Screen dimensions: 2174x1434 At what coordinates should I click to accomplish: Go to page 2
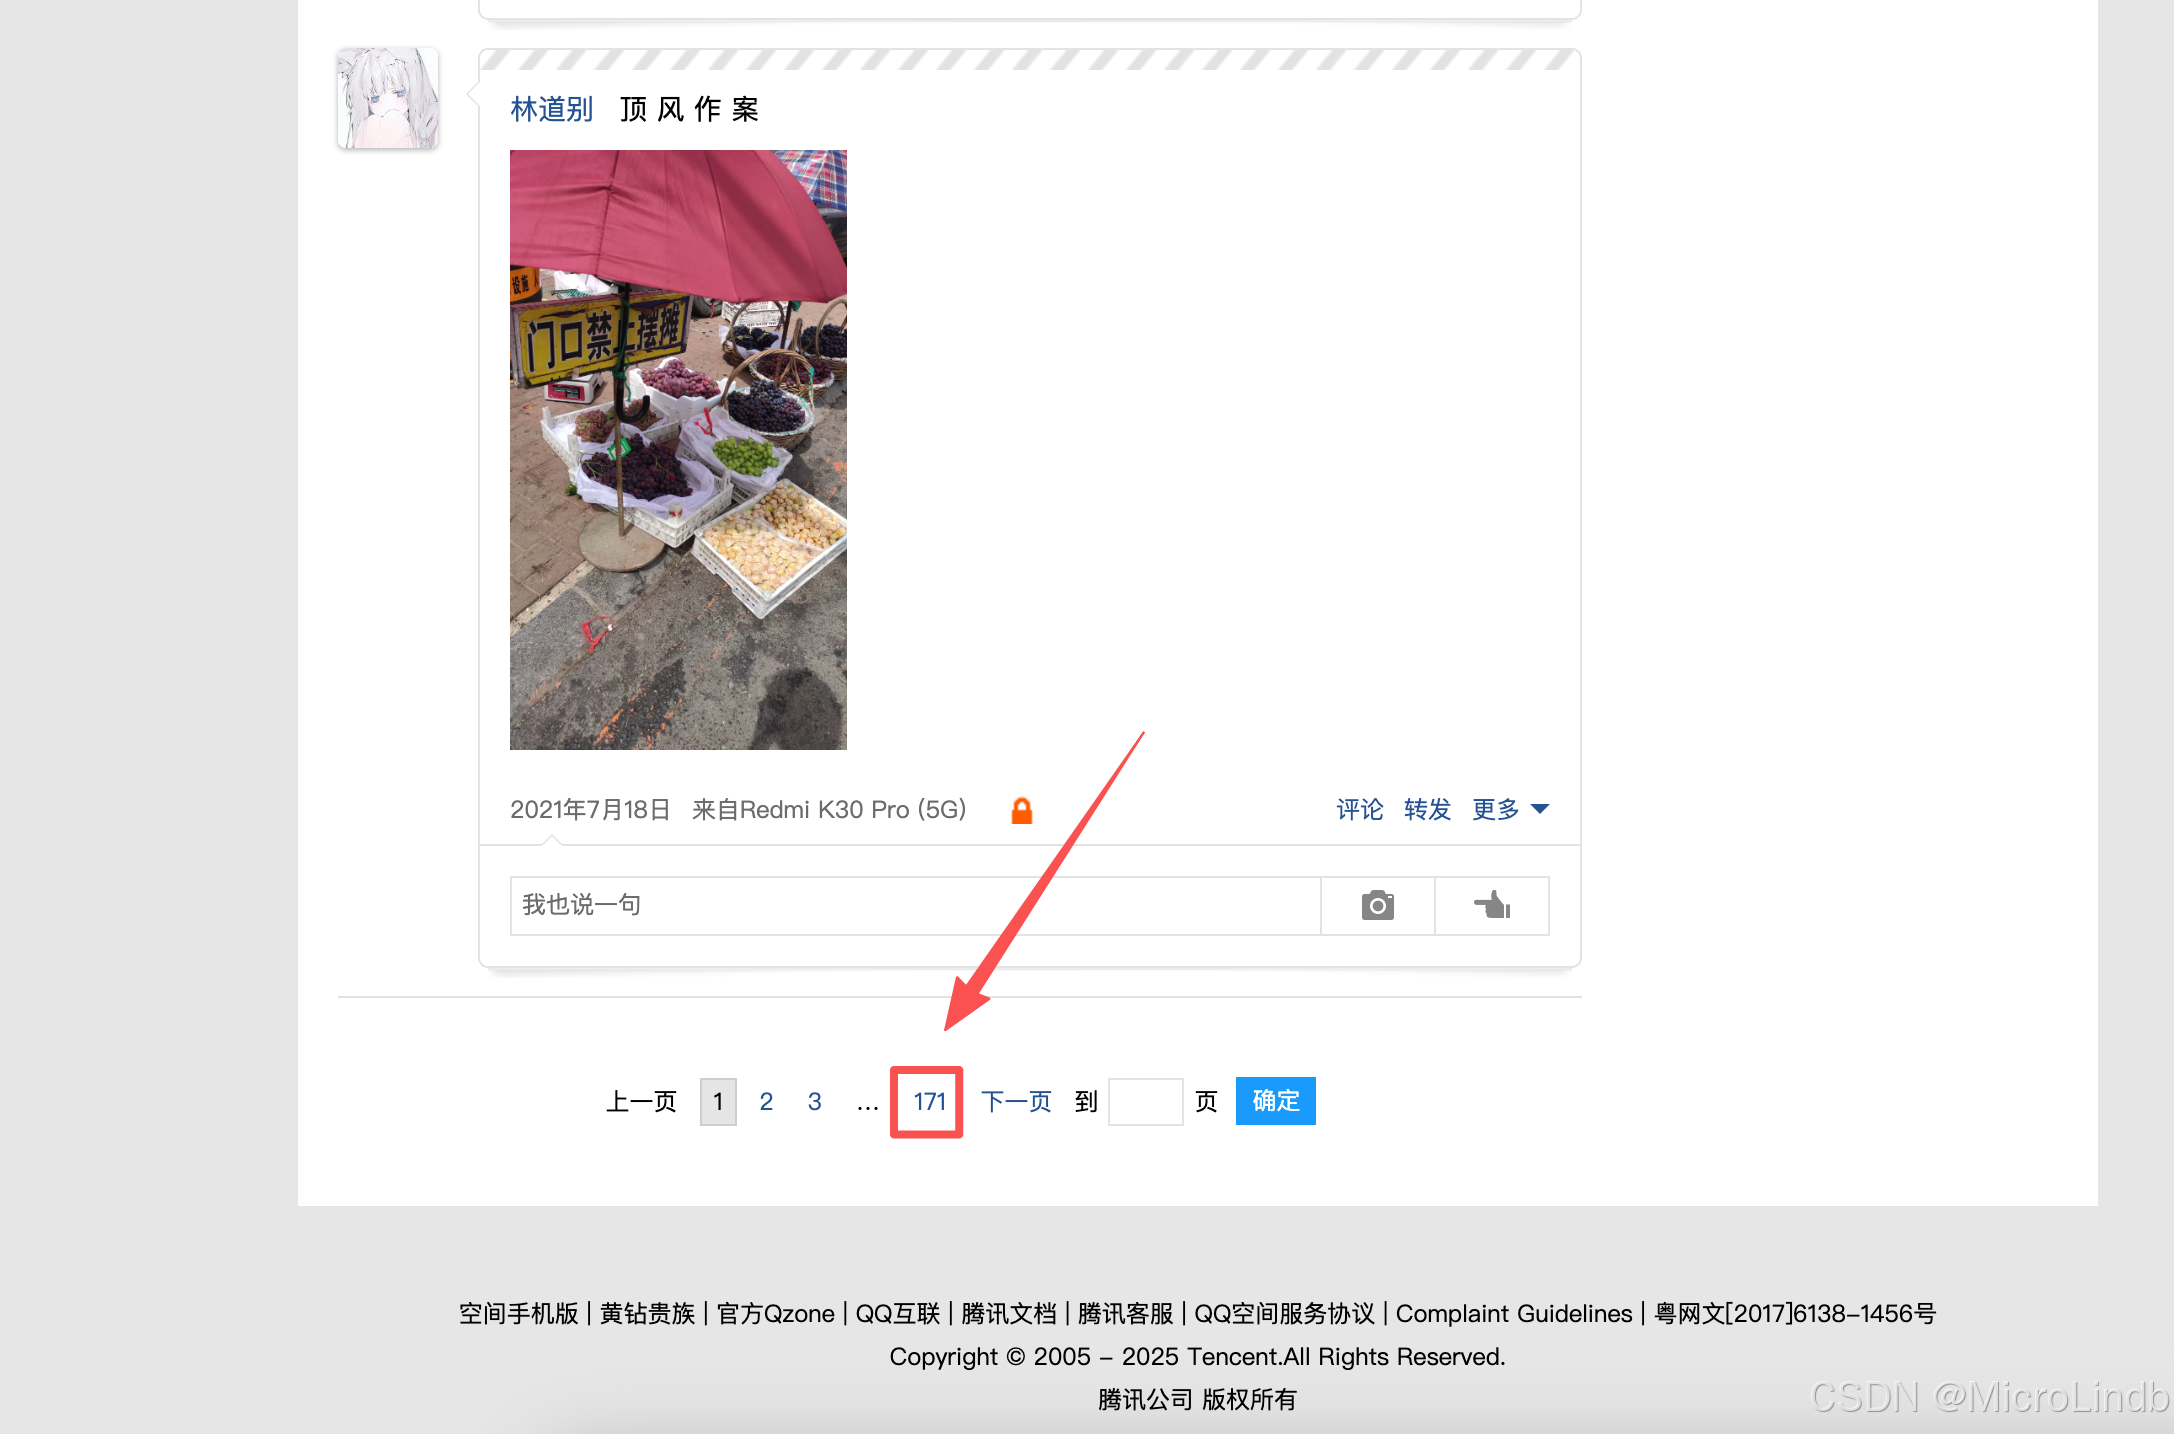tap(766, 1102)
